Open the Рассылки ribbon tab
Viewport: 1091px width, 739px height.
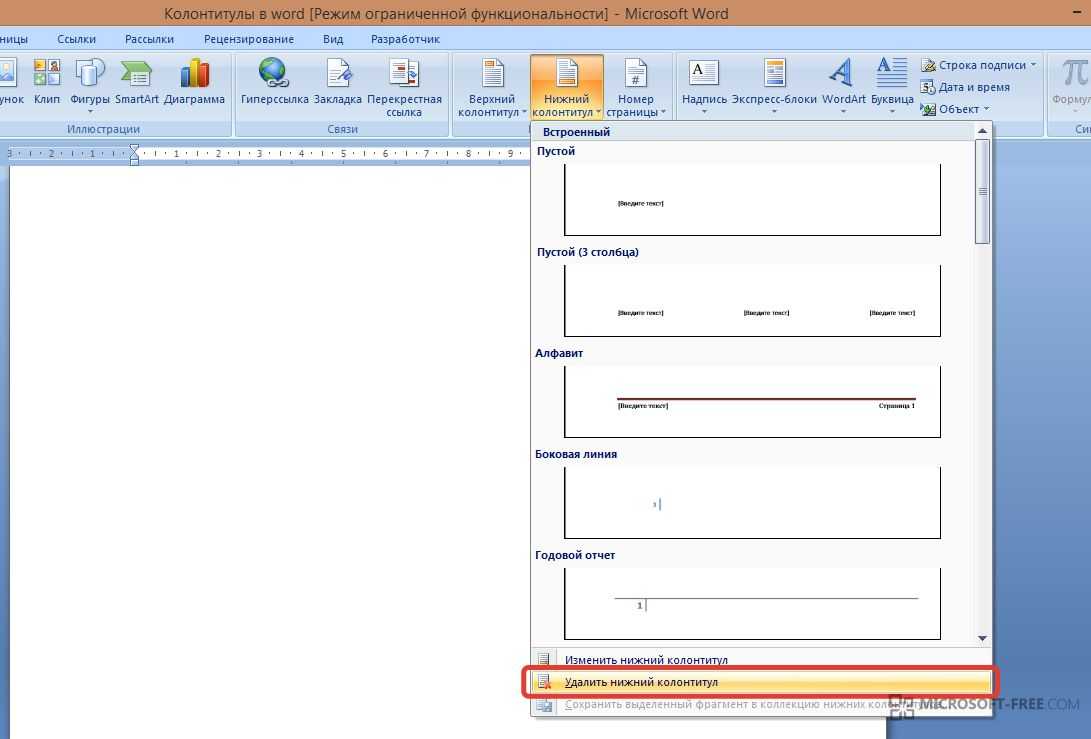pyautogui.click(x=150, y=39)
